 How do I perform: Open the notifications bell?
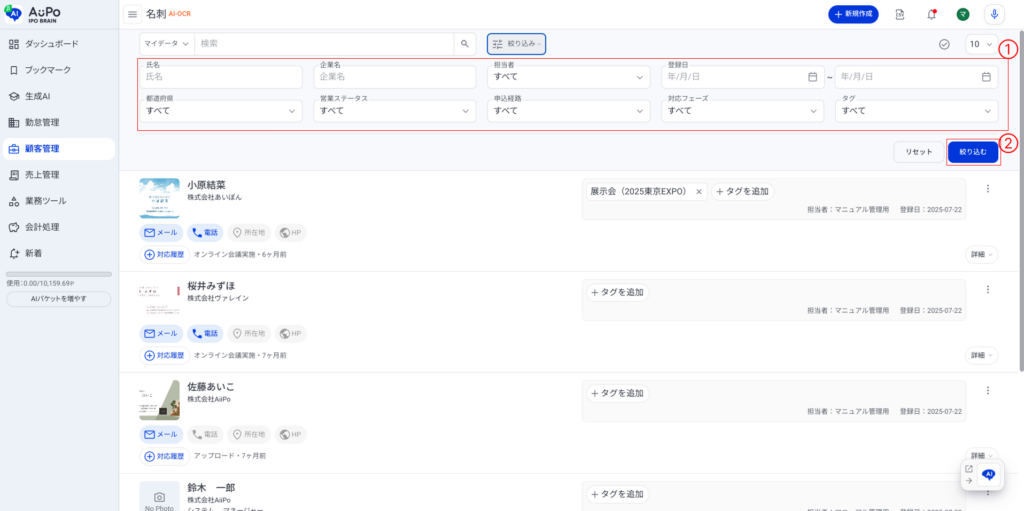point(931,14)
